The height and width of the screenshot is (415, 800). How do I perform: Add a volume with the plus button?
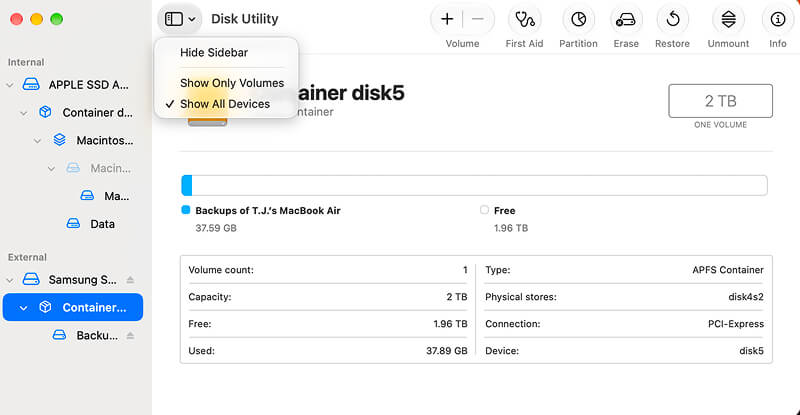(x=447, y=19)
